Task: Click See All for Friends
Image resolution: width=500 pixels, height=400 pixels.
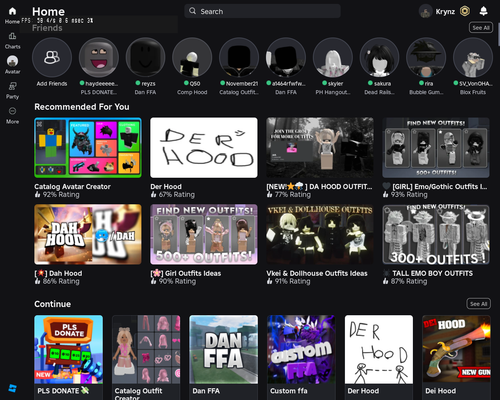Action: [x=481, y=28]
